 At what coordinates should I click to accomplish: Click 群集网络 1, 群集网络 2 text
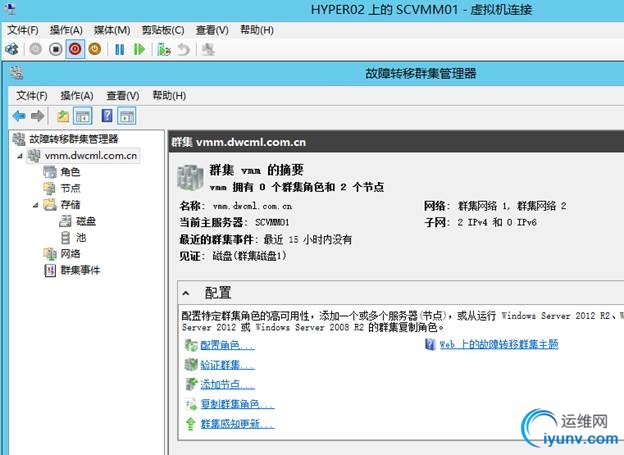(512, 206)
